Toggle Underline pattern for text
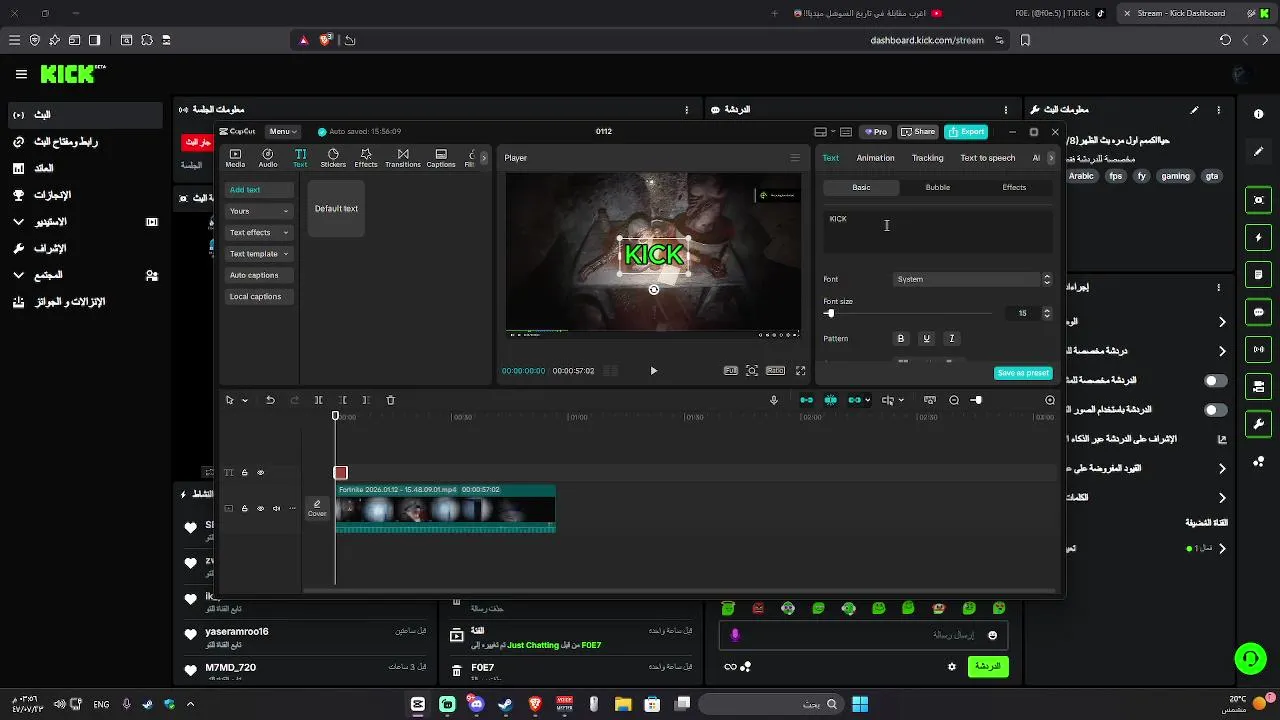The image size is (1280, 720). (x=927, y=339)
